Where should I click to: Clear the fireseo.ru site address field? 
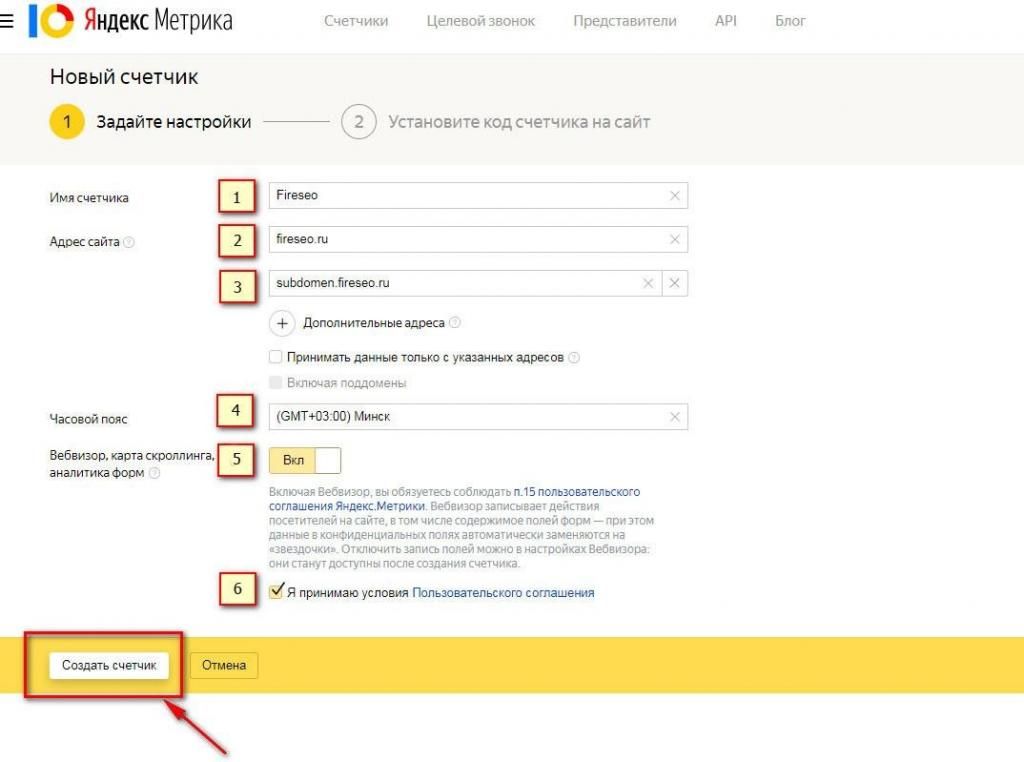point(675,240)
